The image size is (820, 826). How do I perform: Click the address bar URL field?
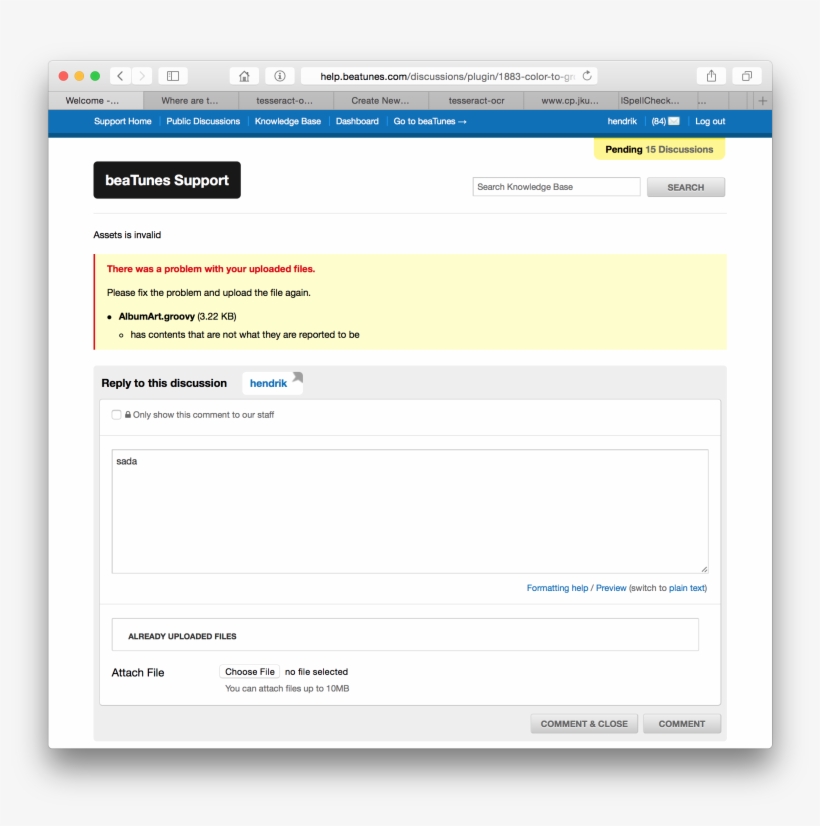click(448, 76)
